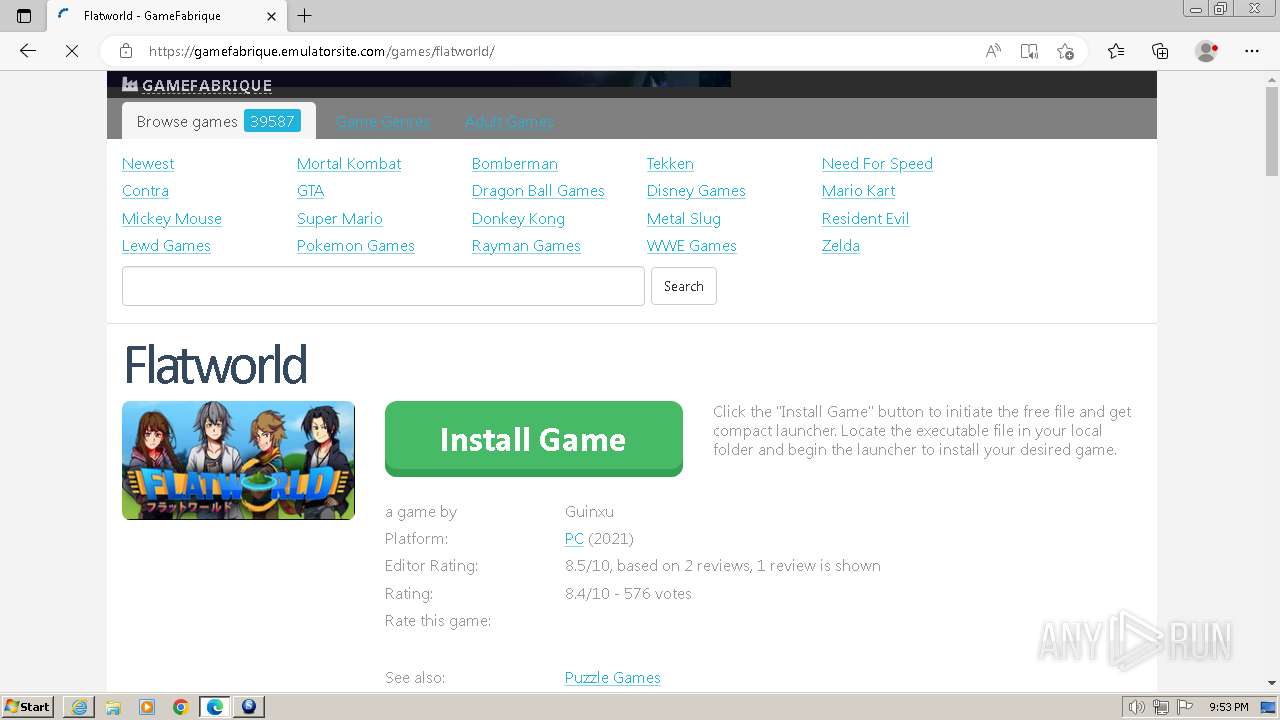Click the network tray icon
The width and height of the screenshot is (1280, 720).
(x=1161, y=707)
